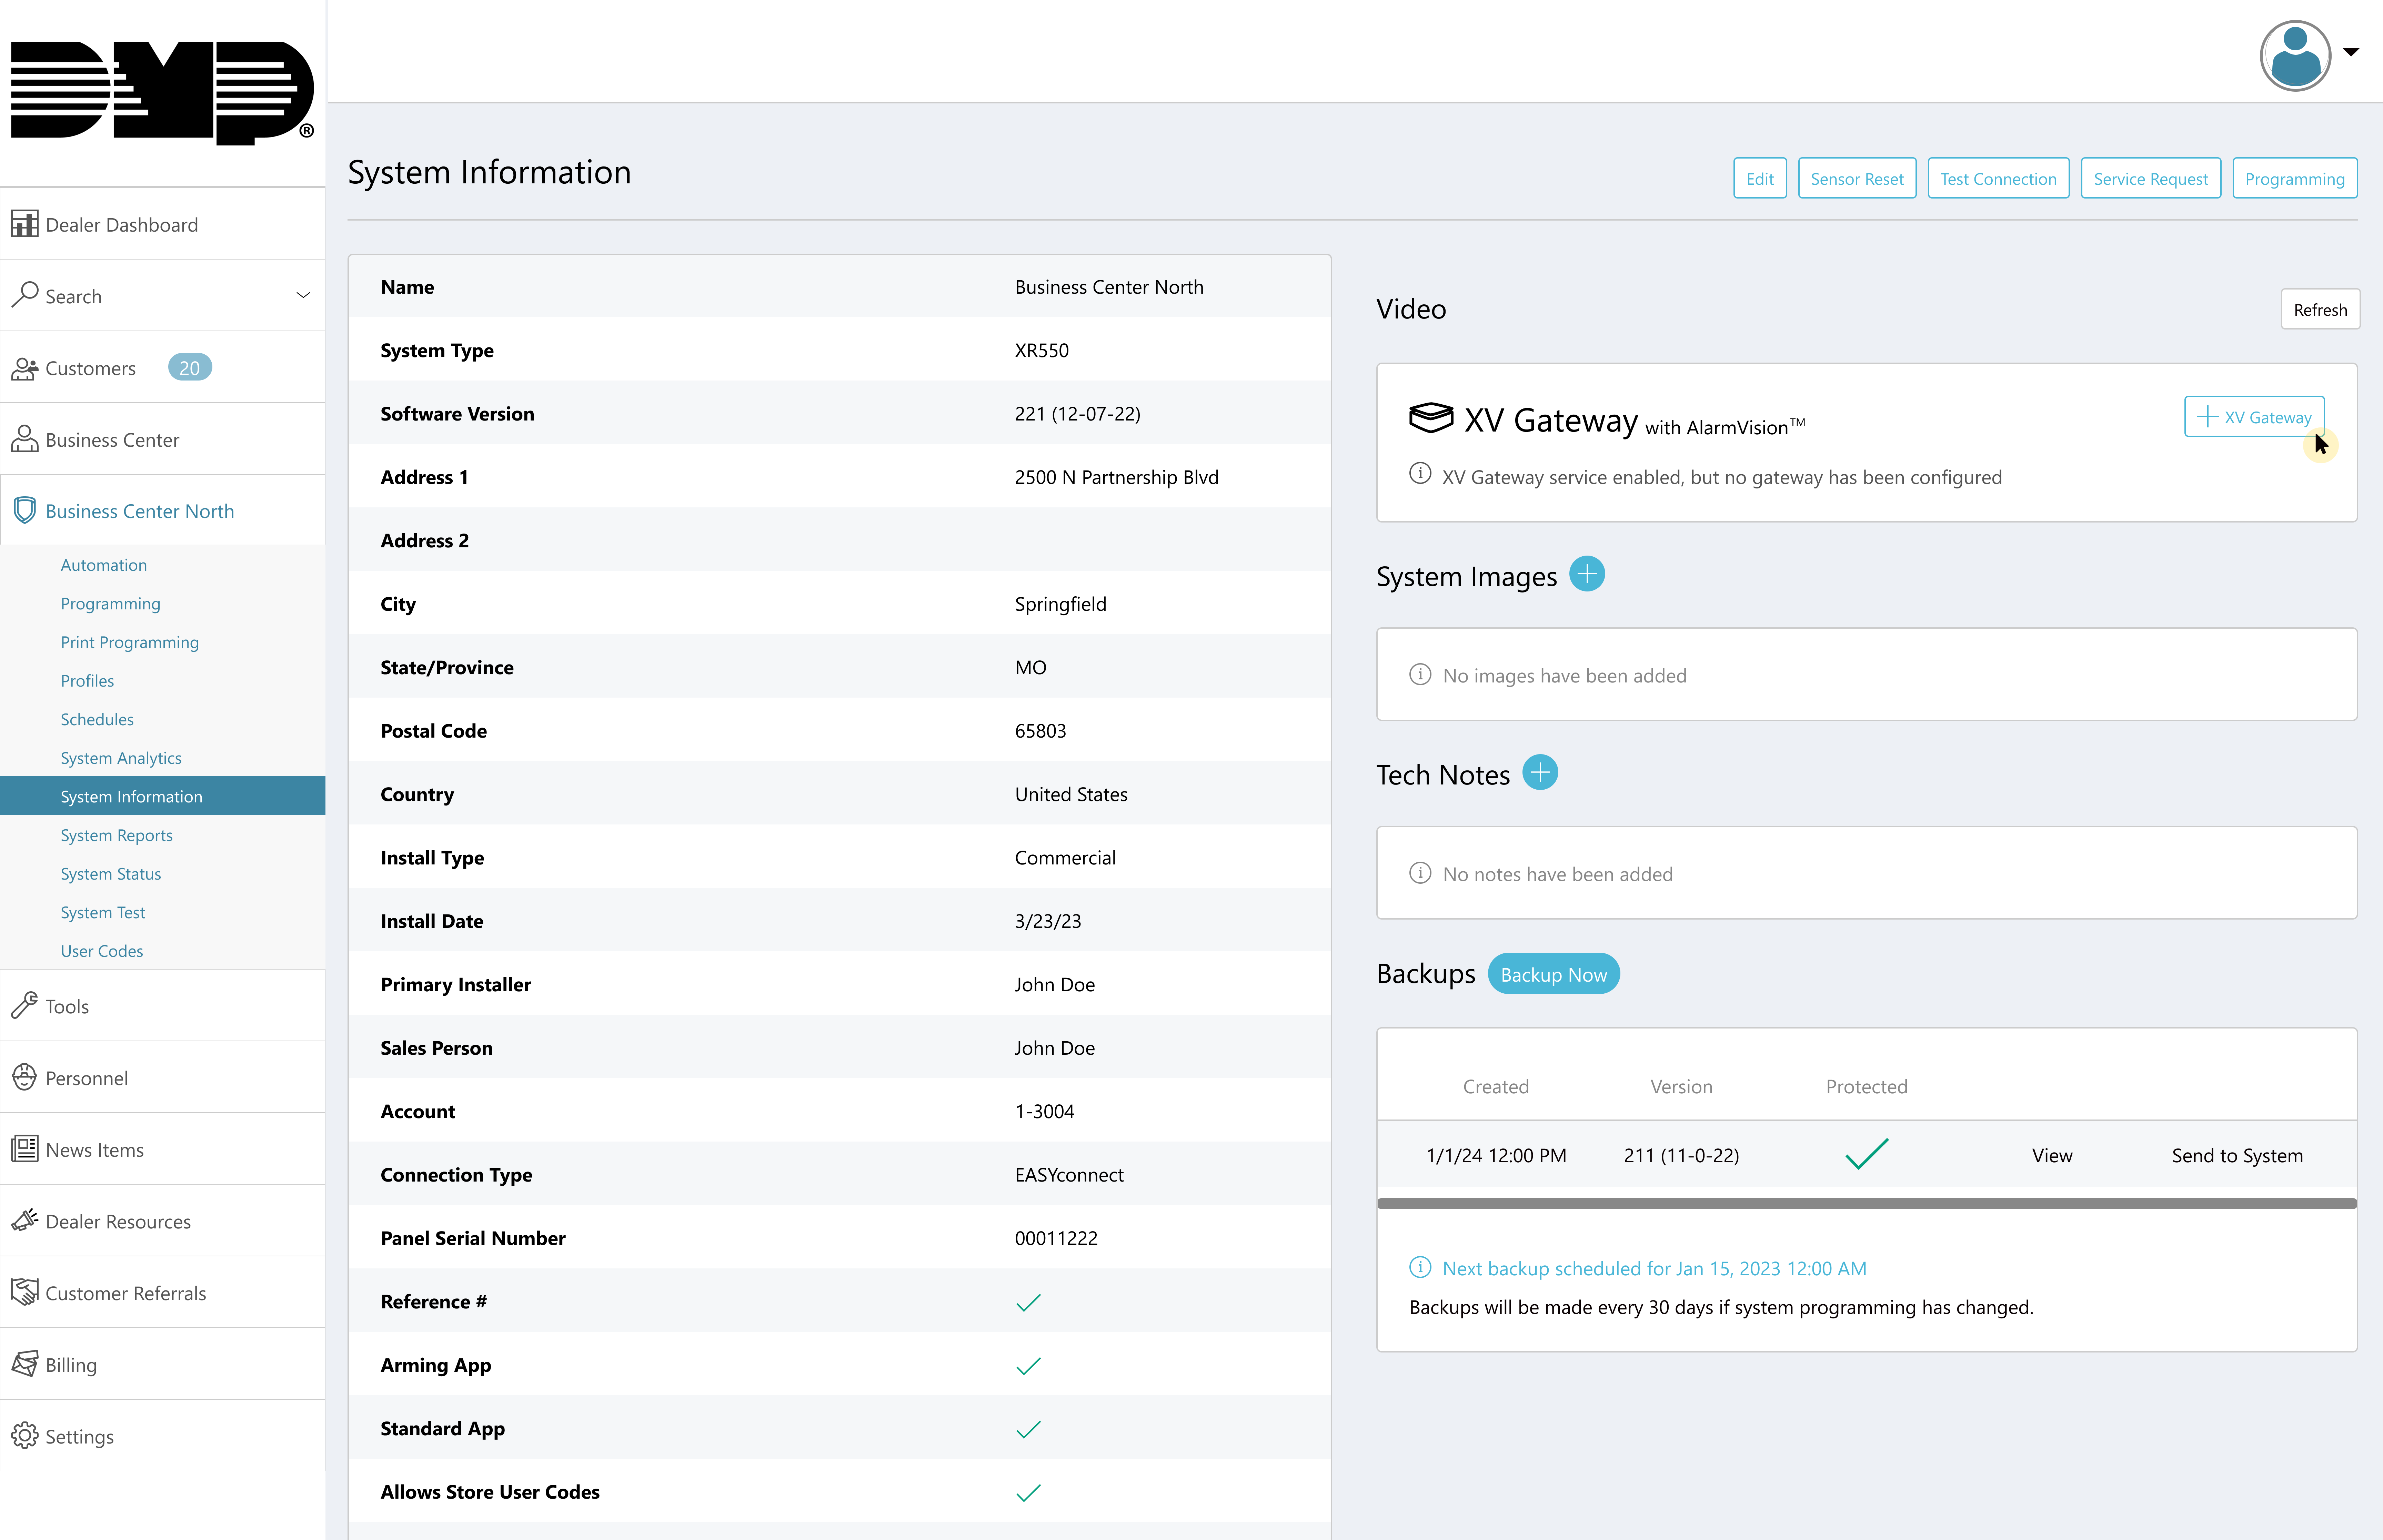This screenshot has width=2383, height=1540.
Task: Add XV Gateway button
Action: (2254, 417)
